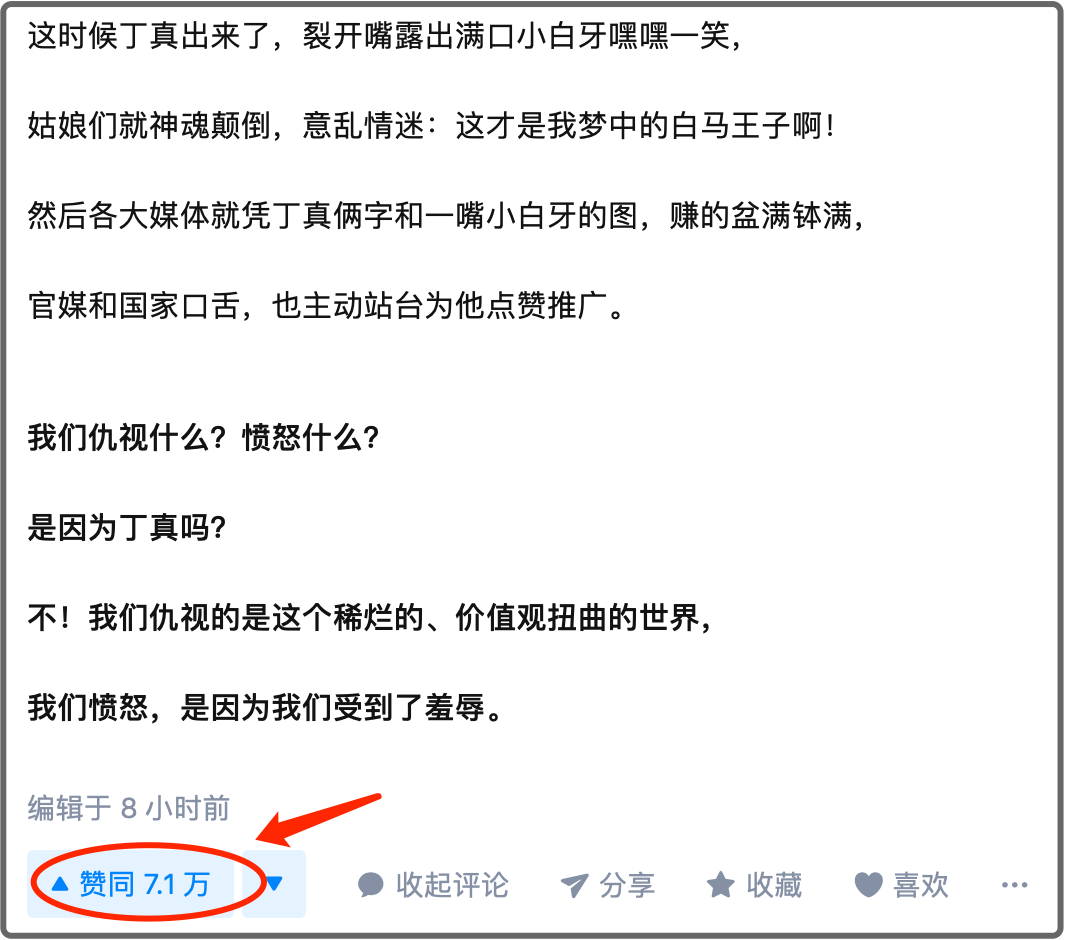Screen dimensions: 1066x940
Task: Click the paragraph starting 这时候丁真出来了
Action: tap(384, 36)
